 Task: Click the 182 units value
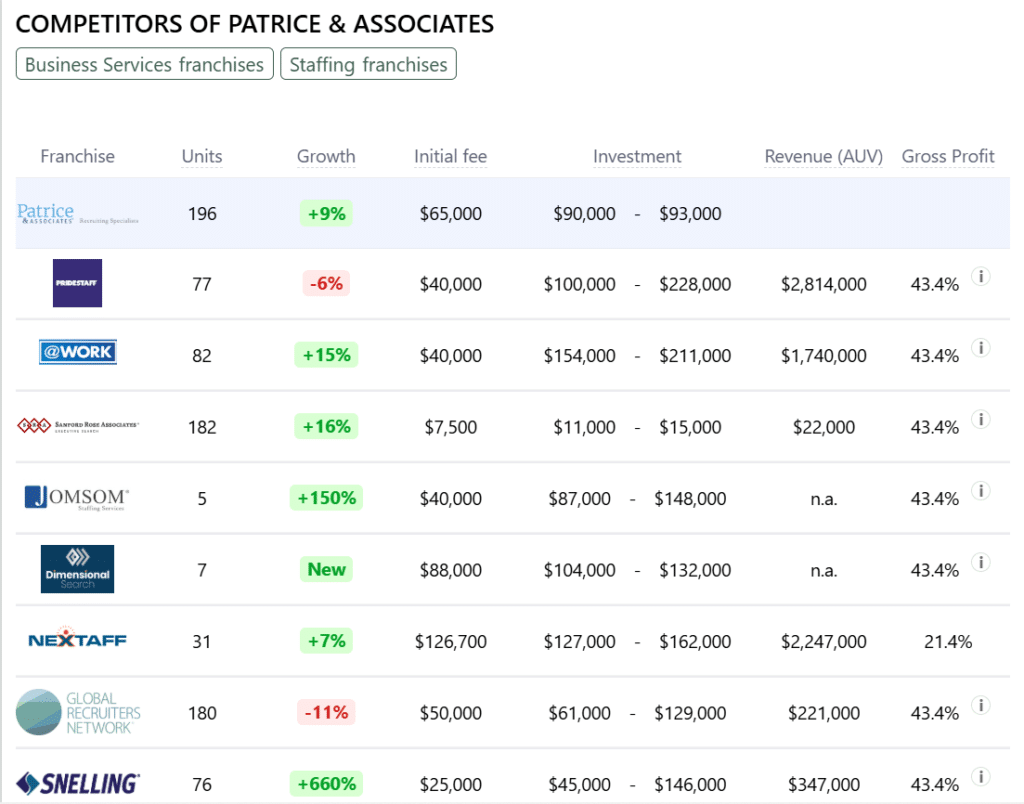[x=202, y=427]
